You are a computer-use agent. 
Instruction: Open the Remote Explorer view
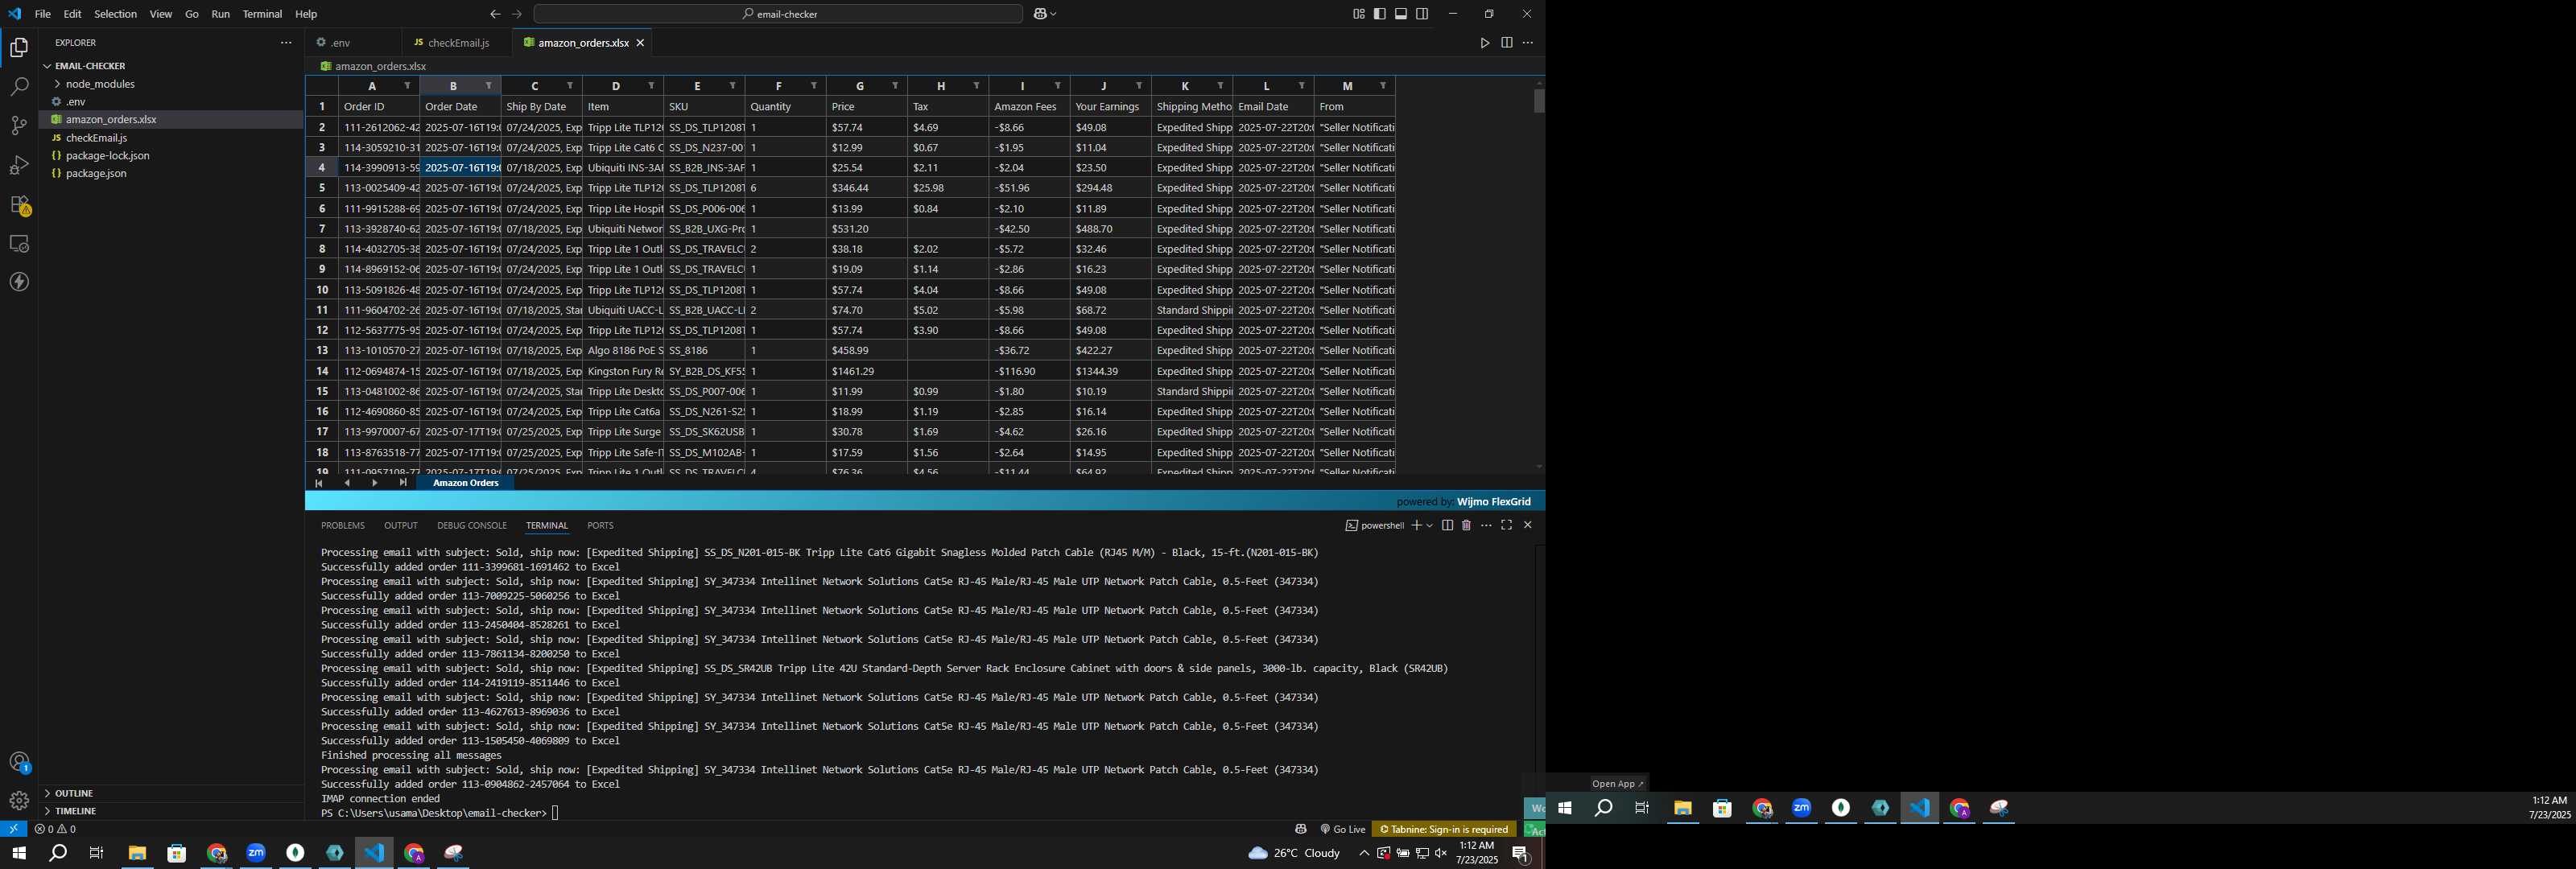[19, 243]
